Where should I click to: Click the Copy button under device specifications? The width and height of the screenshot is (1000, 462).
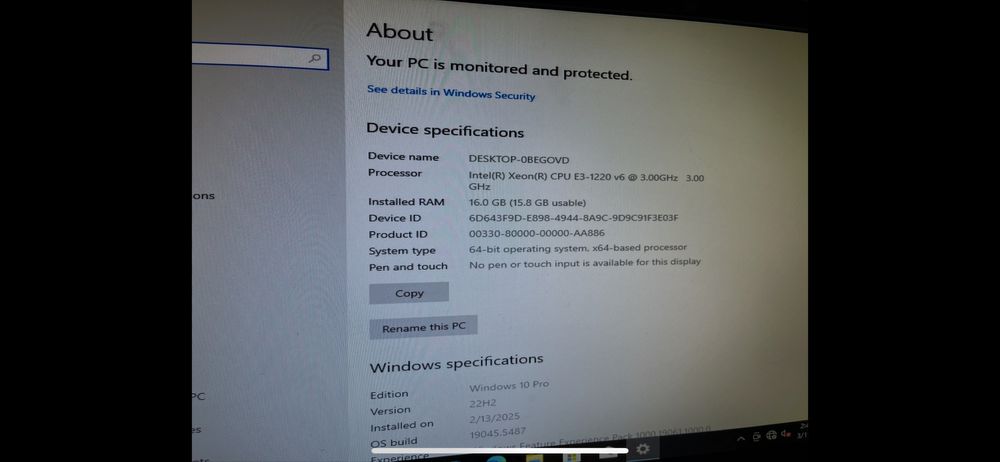[409, 293]
